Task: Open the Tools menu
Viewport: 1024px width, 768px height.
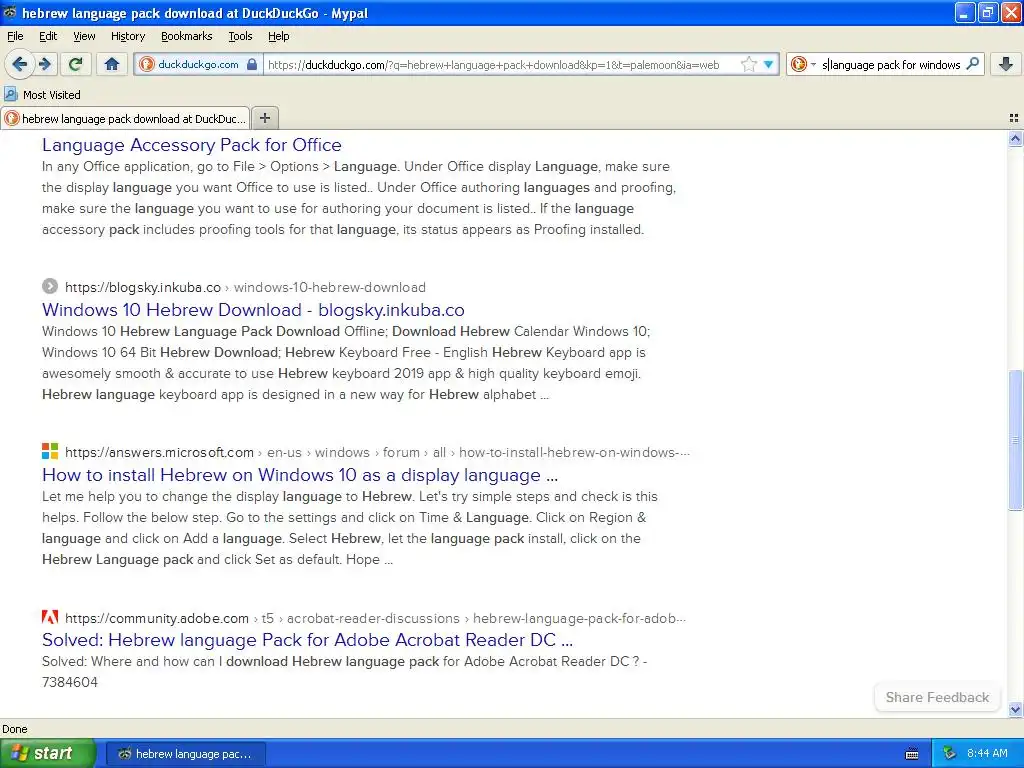Action: coord(240,36)
